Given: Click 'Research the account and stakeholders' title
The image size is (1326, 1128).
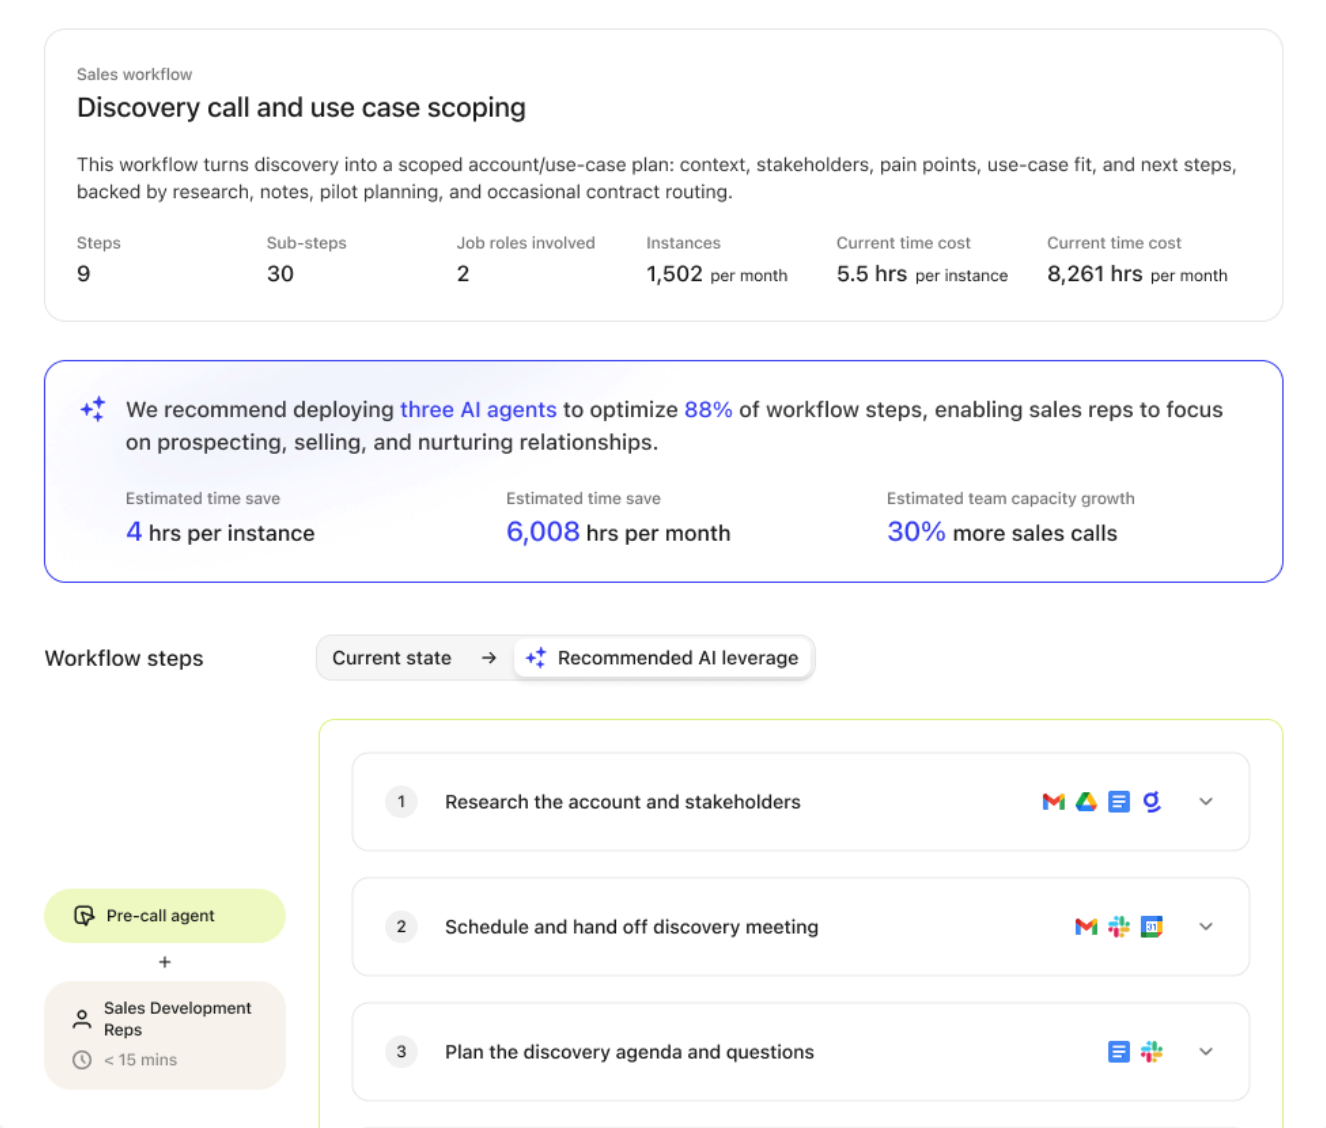Looking at the screenshot, I should (x=623, y=802).
